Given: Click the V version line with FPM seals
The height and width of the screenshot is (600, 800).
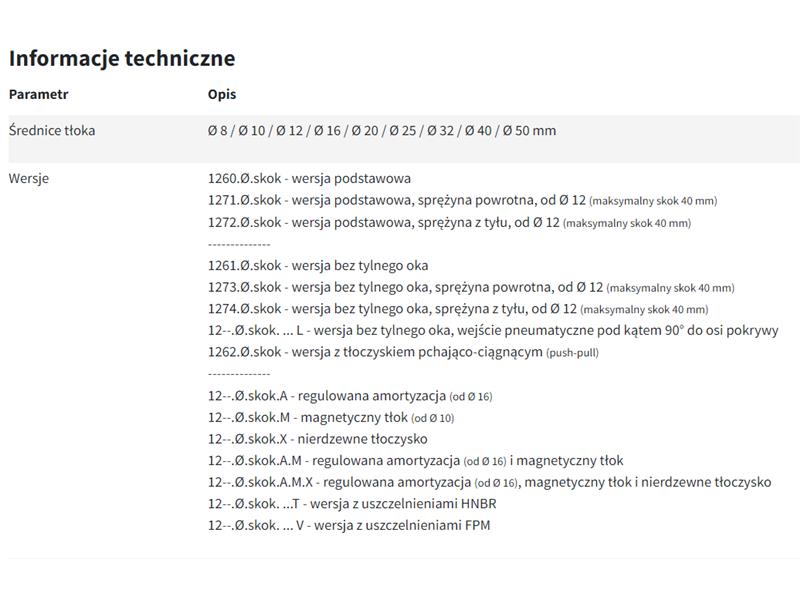Looking at the screenshot, I should coord(349,525).
